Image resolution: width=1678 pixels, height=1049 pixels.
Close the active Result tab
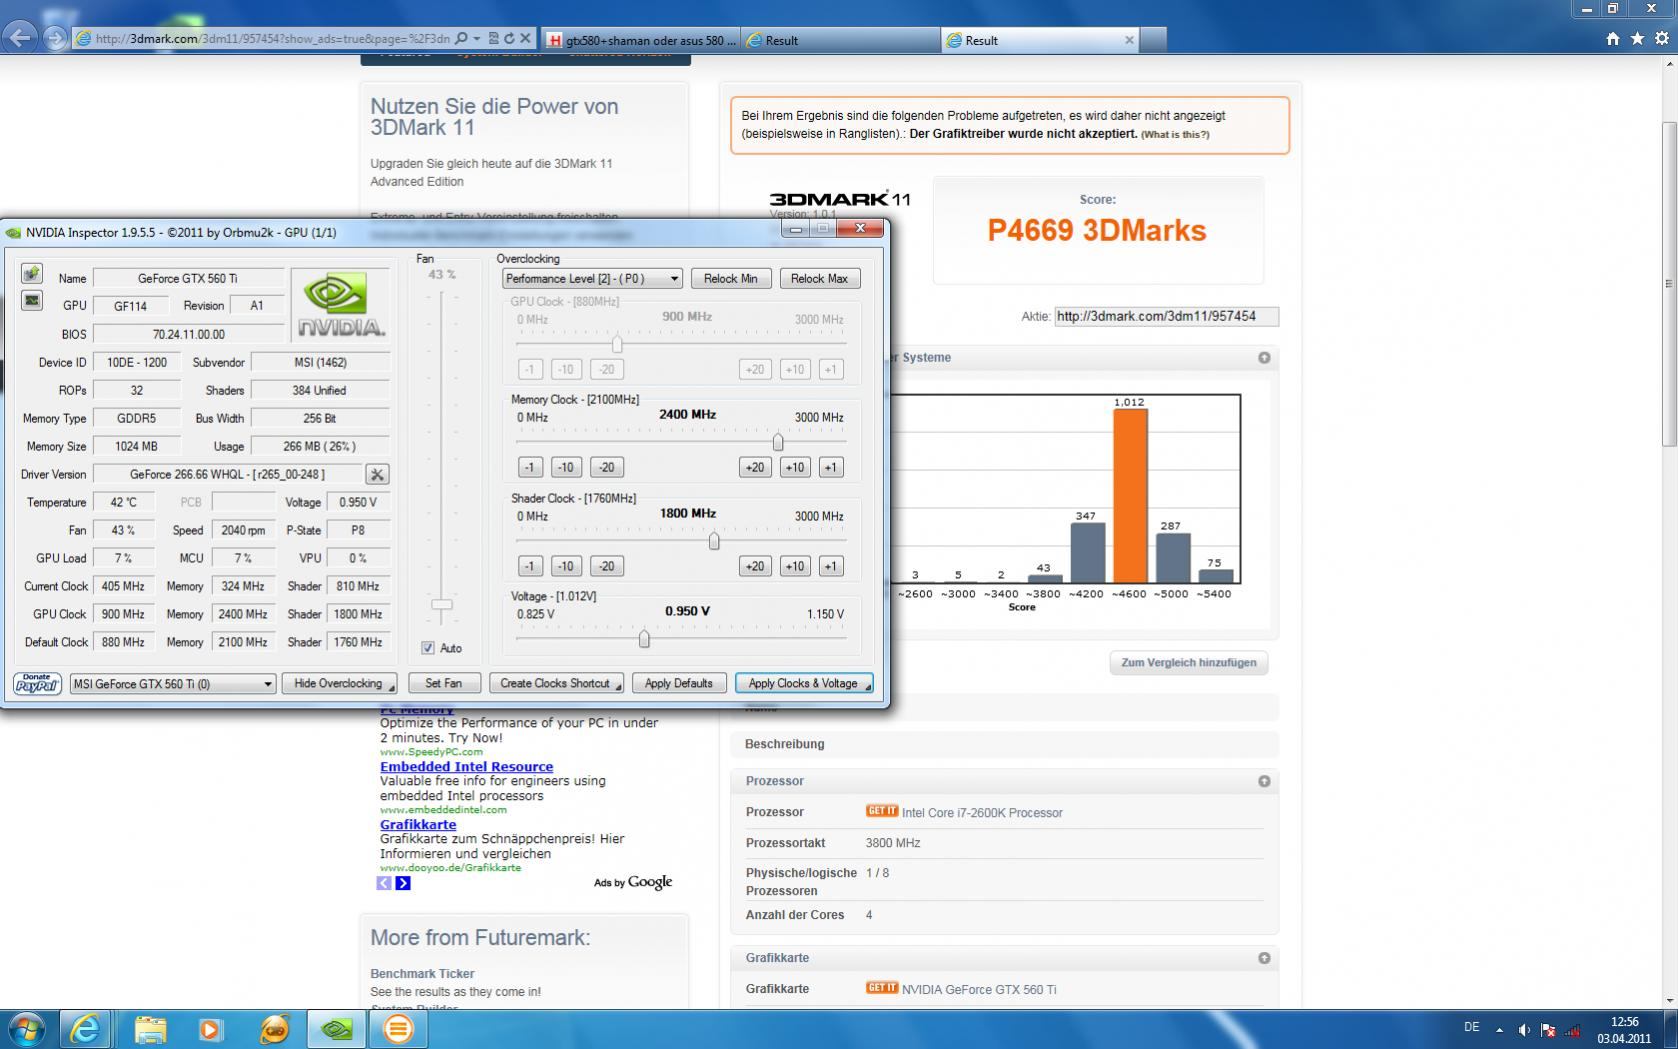(x=1129, y=40)
